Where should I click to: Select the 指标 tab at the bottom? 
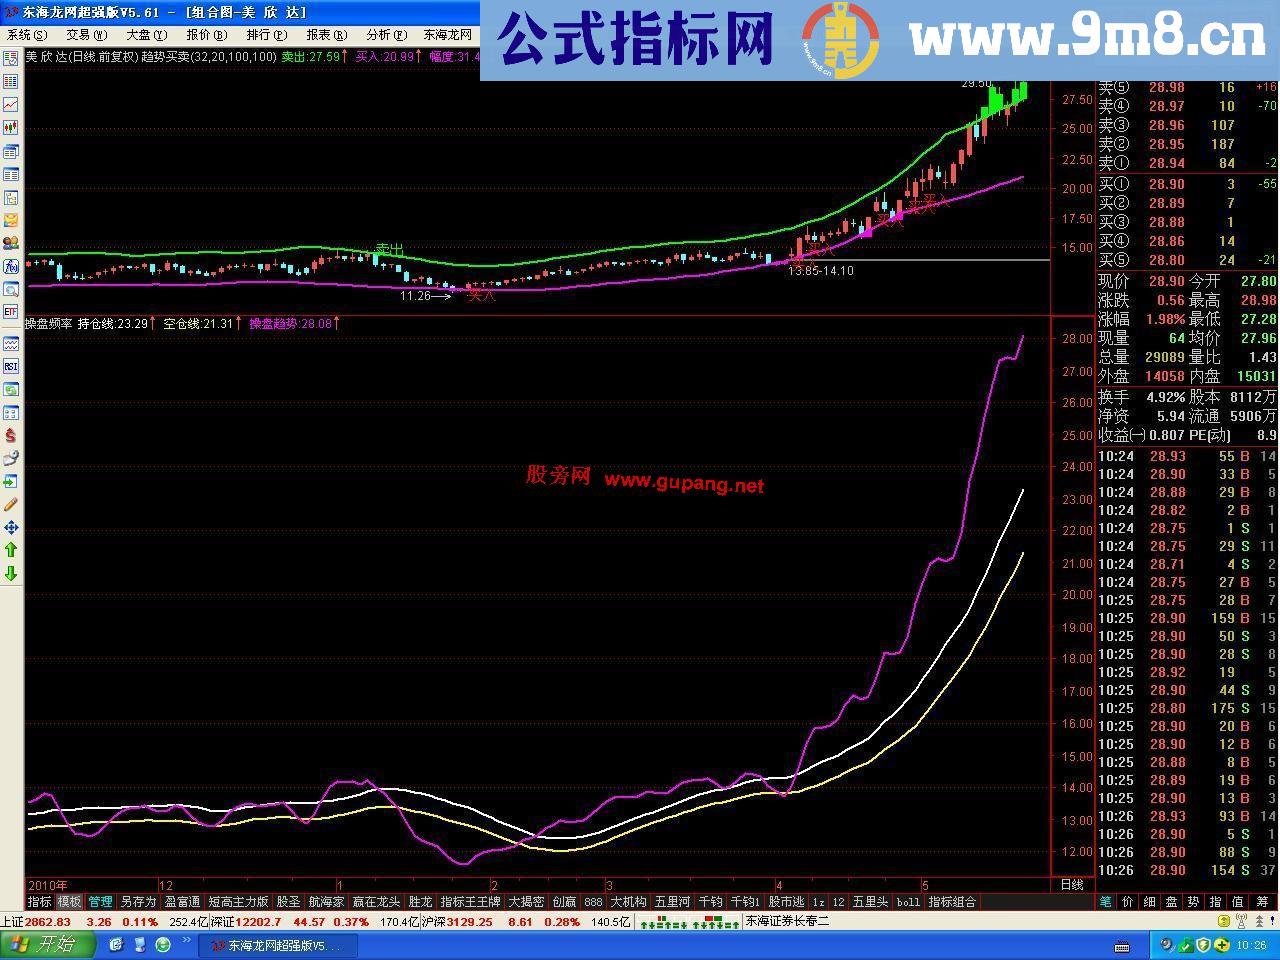coord(39,902)
